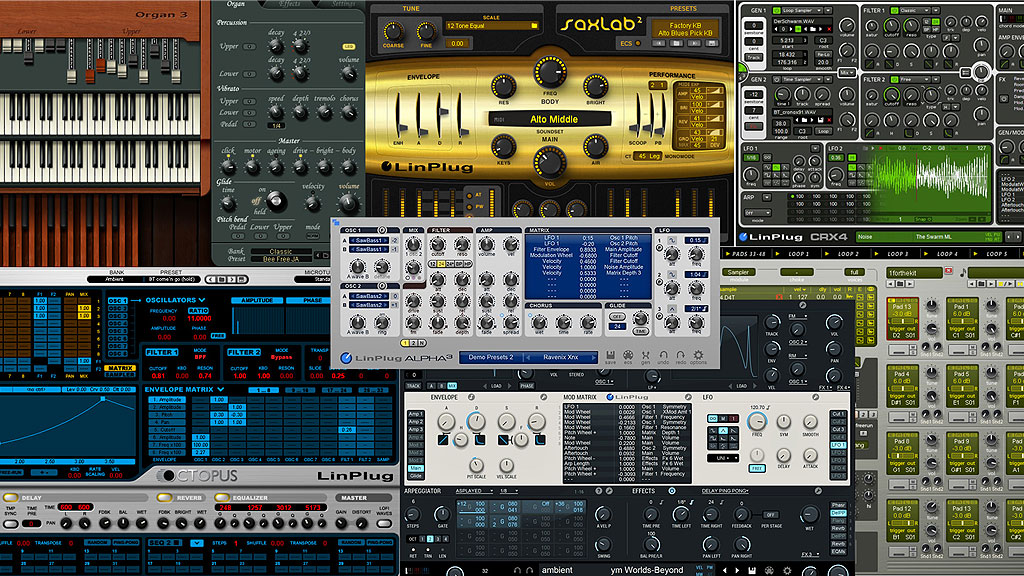The width and height of the screenshot is (1024, 576).
Task: Click the Alpha3 Glide TIME button
Action: click(x=640, y=331)
